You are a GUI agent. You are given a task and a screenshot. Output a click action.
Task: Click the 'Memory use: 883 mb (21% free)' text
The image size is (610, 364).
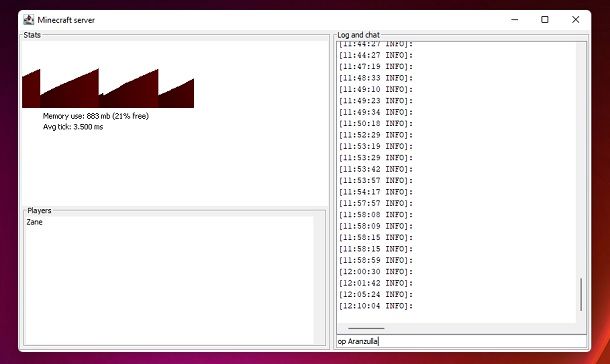[96, 116]
